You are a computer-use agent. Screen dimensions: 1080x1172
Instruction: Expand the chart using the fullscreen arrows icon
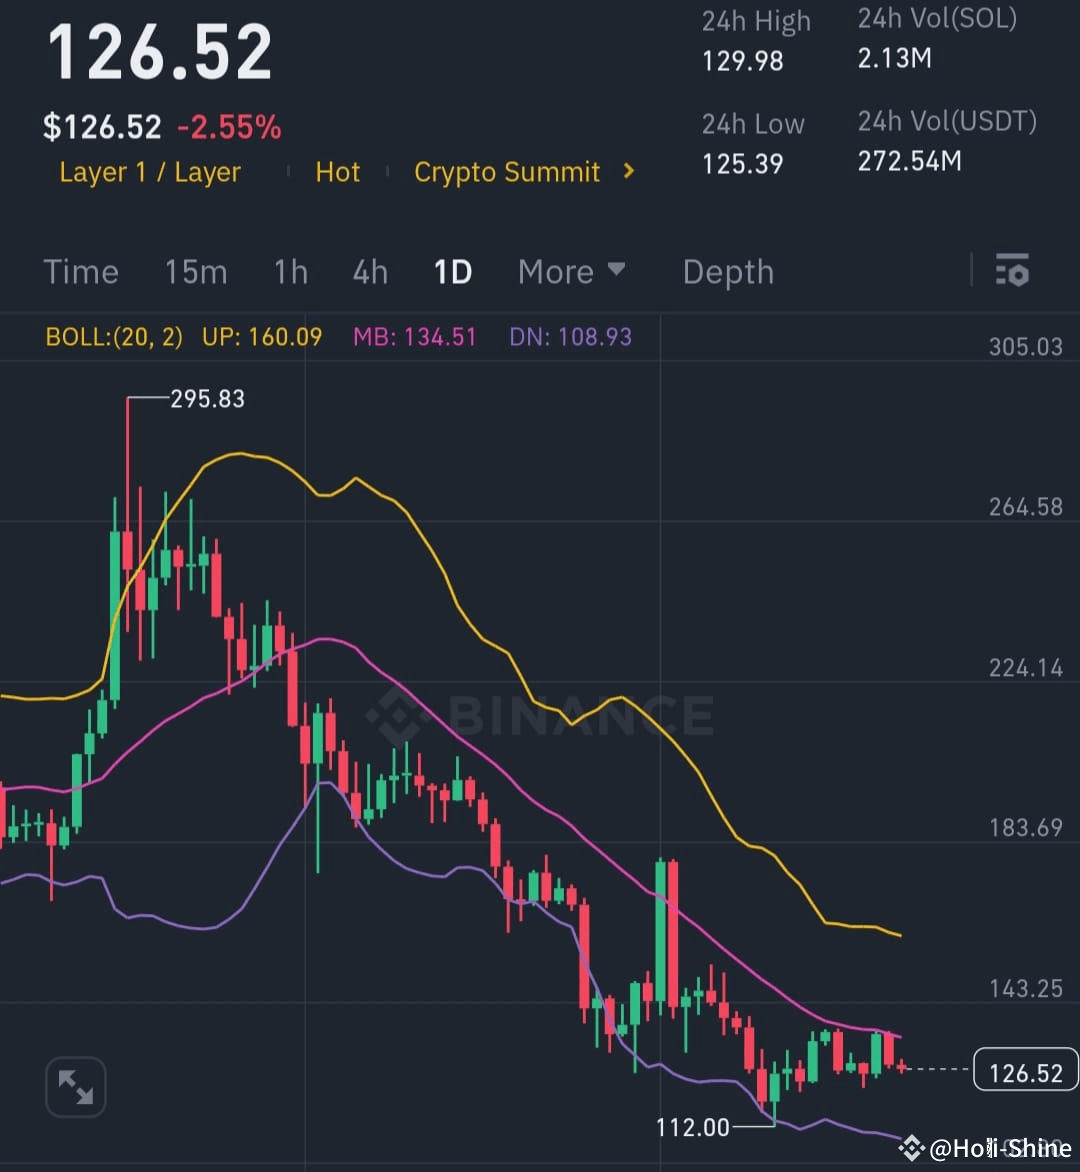[x=75, y=1087]
